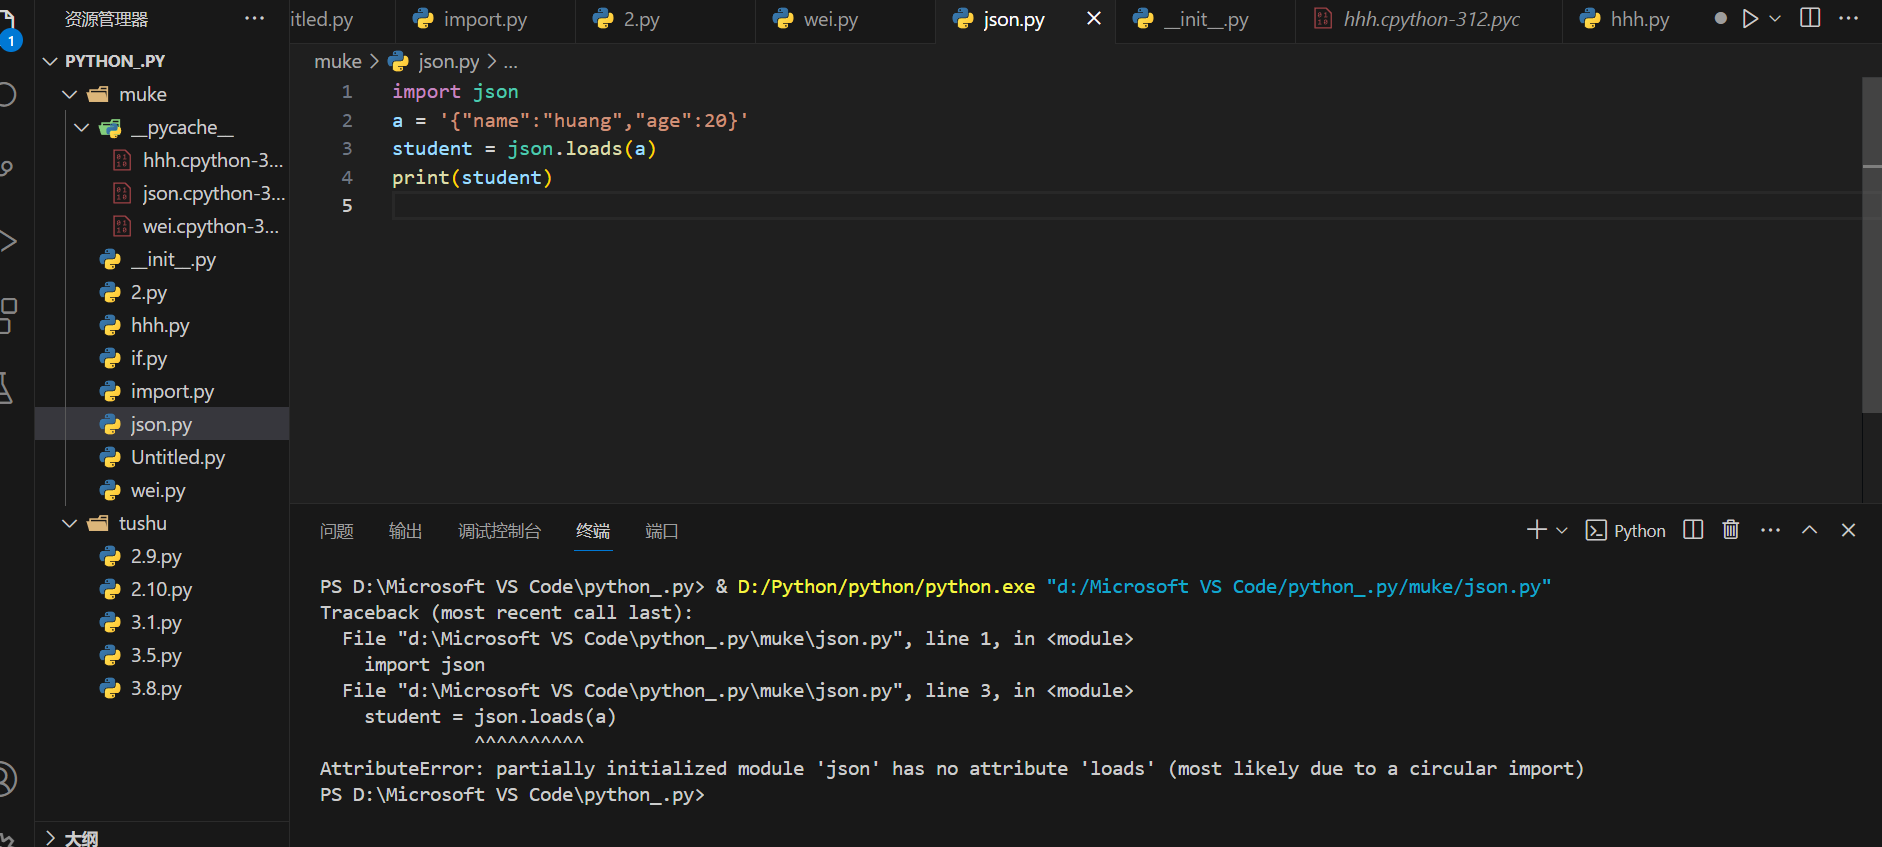Screen dimensions: 1882x847
Task: Open if.py in the explorer tree
Action: point(162,358)
